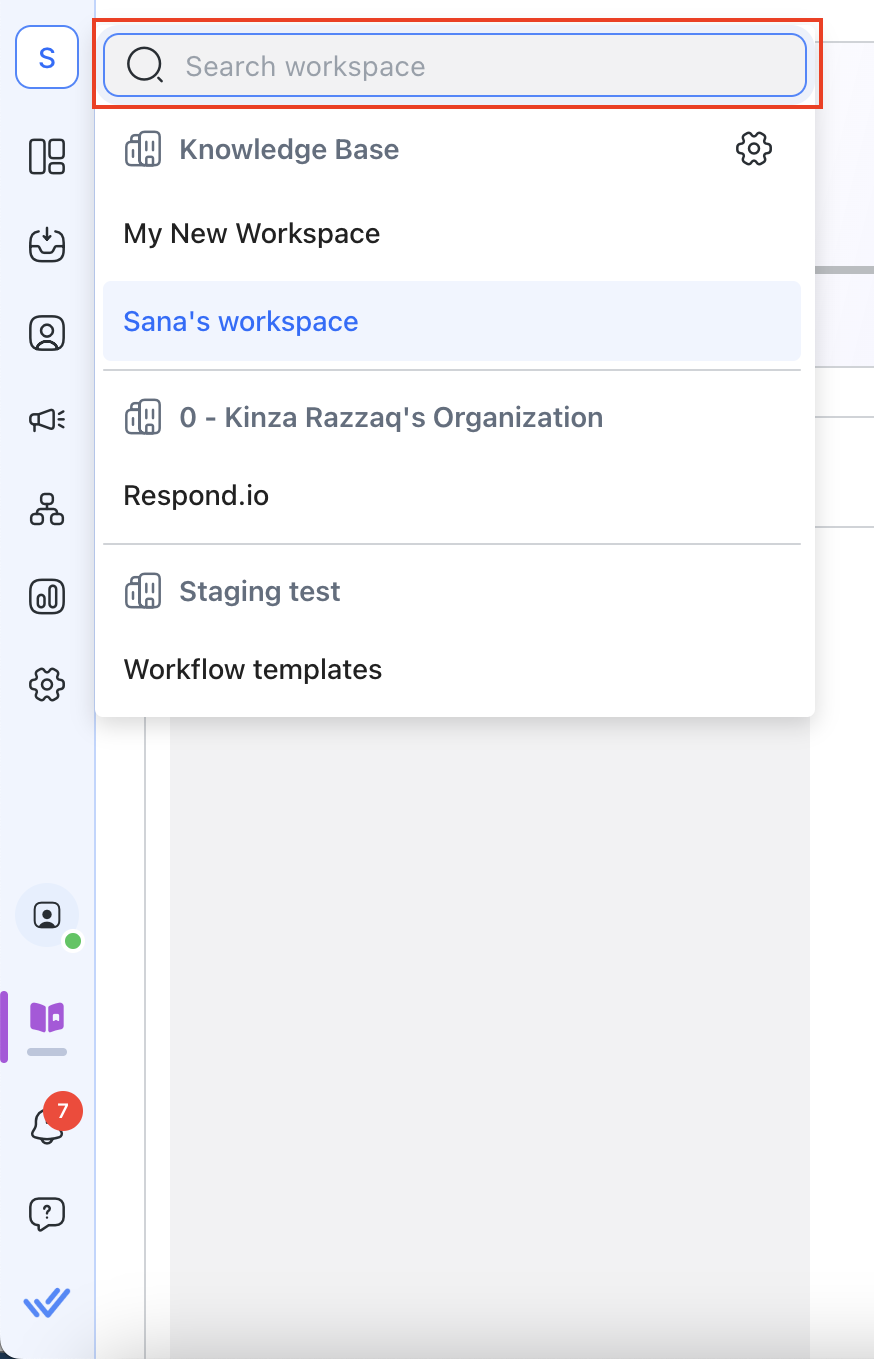Open the workspace switcher S avatar
Viewport: 874px width, 1359px height.
click(47, 58)
